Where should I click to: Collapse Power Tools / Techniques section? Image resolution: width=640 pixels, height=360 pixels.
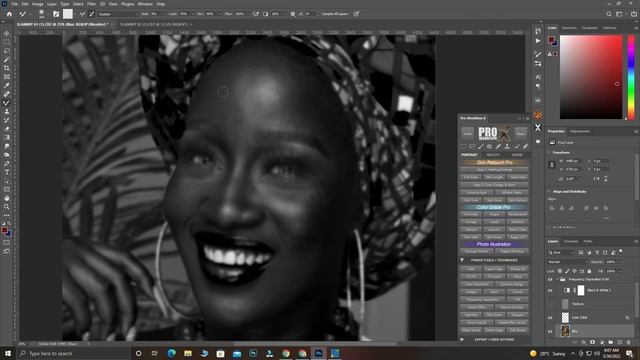462,260
